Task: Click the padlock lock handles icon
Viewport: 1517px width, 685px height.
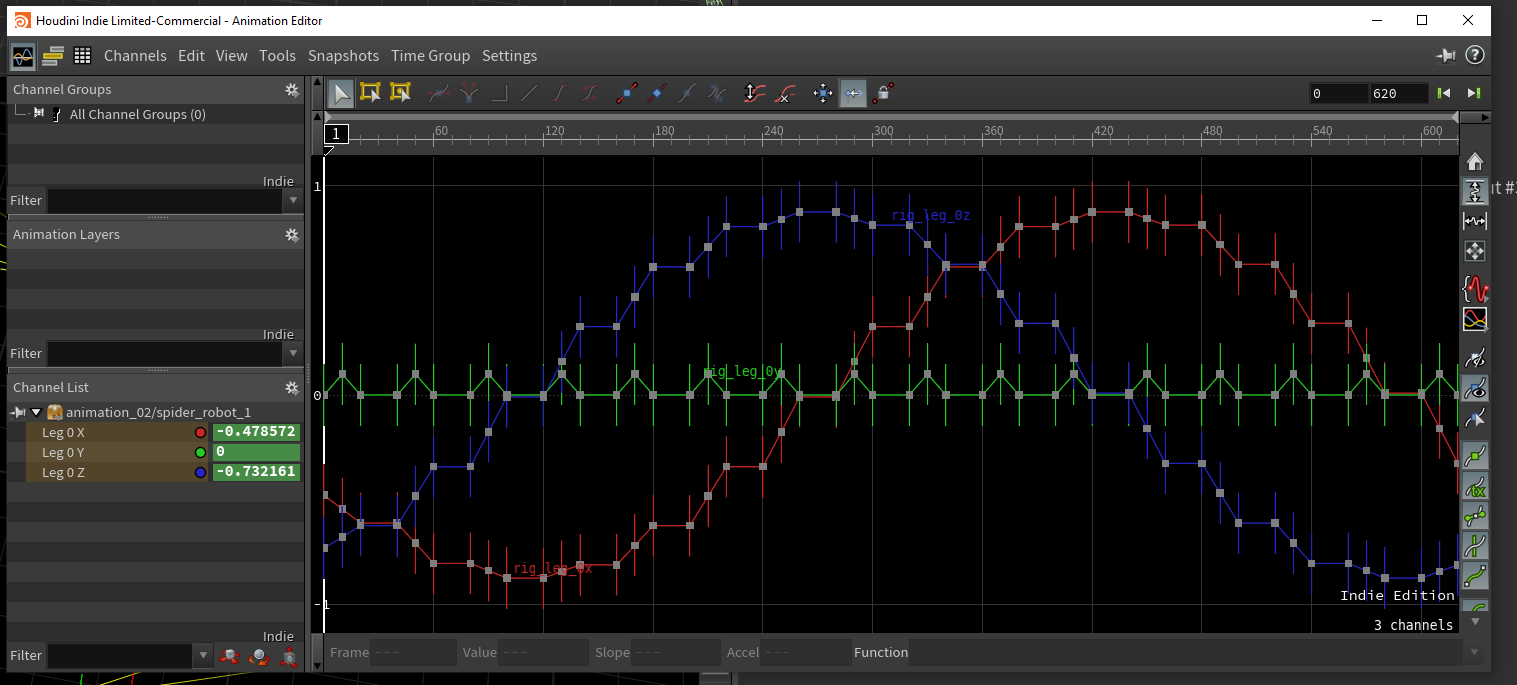Action: coord(882,93)
